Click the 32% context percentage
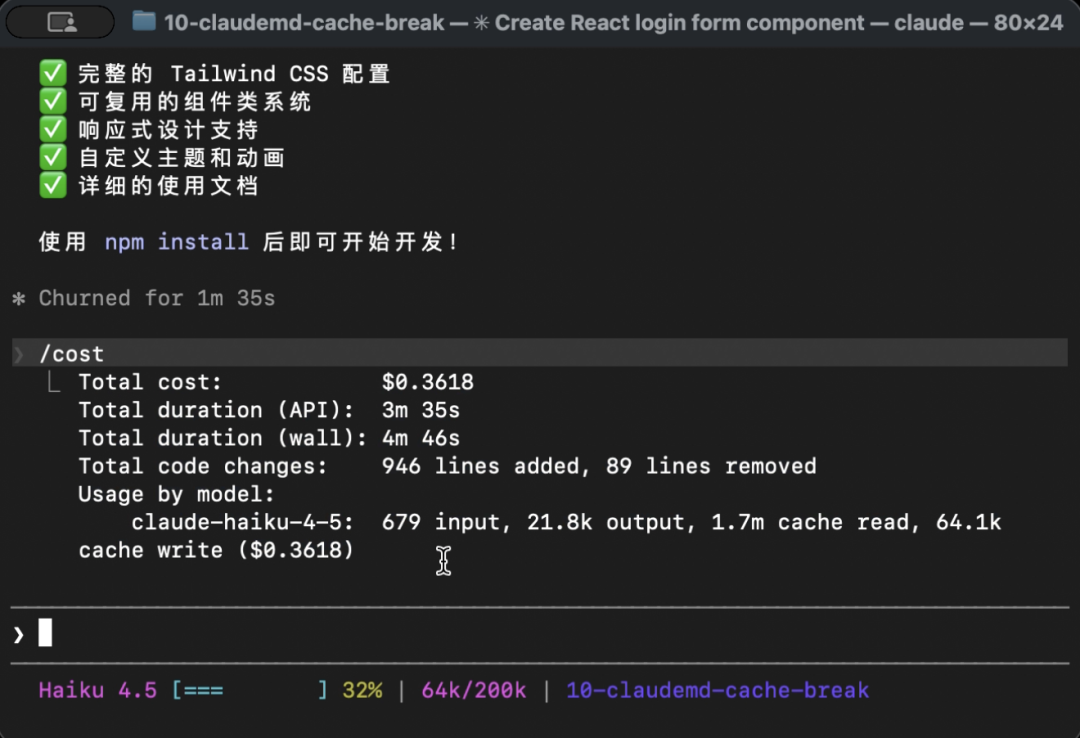Viewport: 1080px width, 738px height. 362,690
